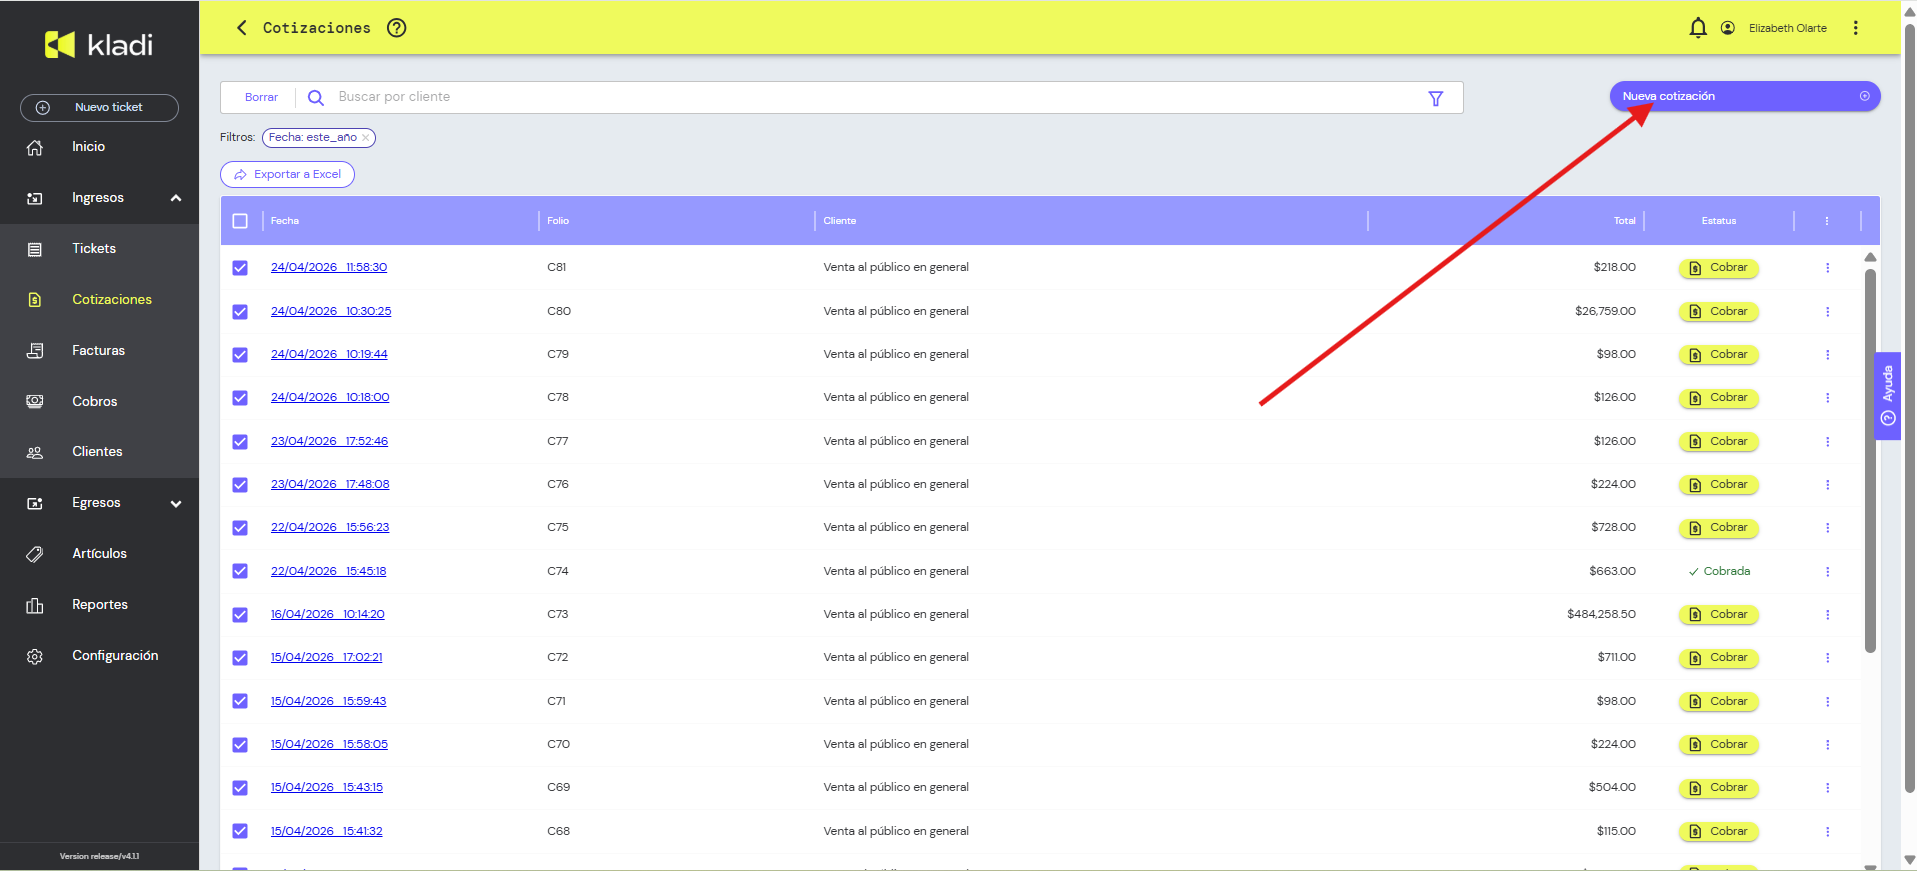Go back using the Cotizaciones arrow
Screen dimensions: 1917x871
[241, 28]
